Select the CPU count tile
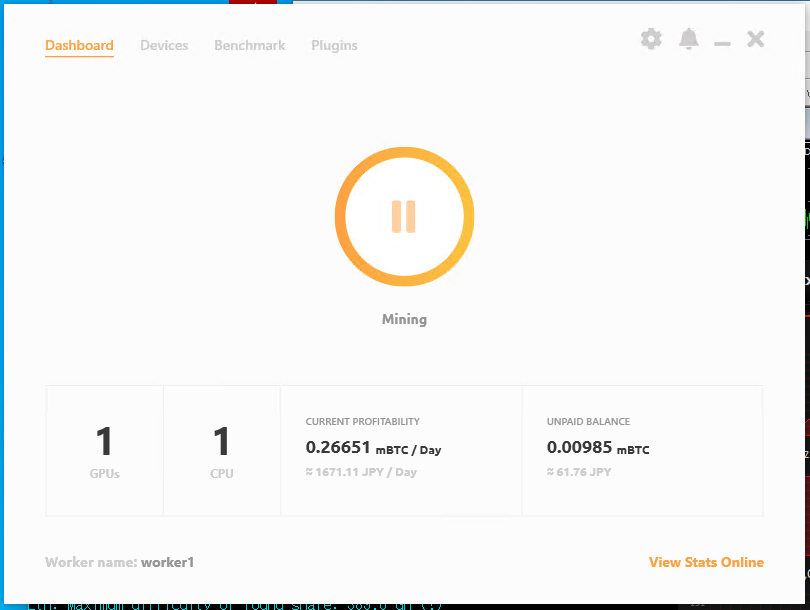This screenshot has height=610, width=810. (222, 451)
